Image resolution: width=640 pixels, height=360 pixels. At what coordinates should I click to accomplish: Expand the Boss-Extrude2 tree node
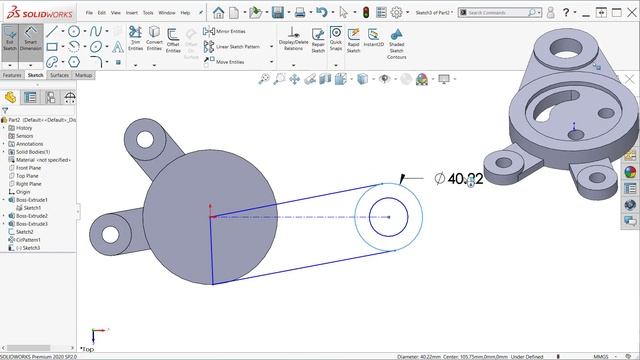4,216
